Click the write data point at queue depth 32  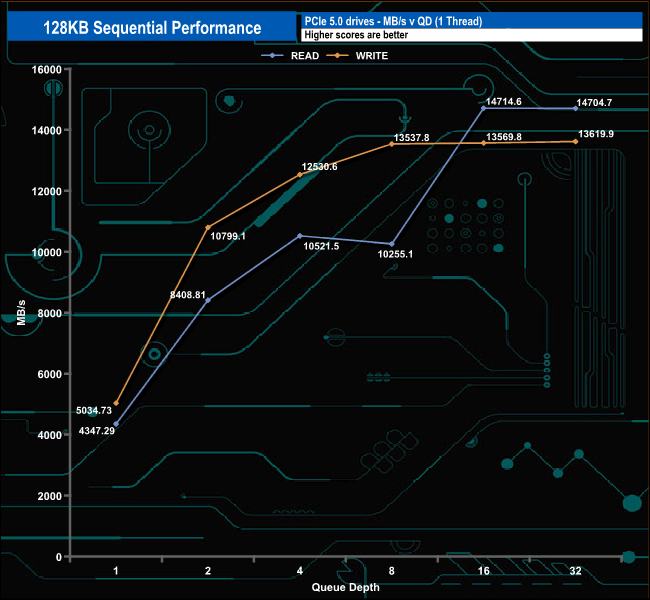click(x=575, y=141)
